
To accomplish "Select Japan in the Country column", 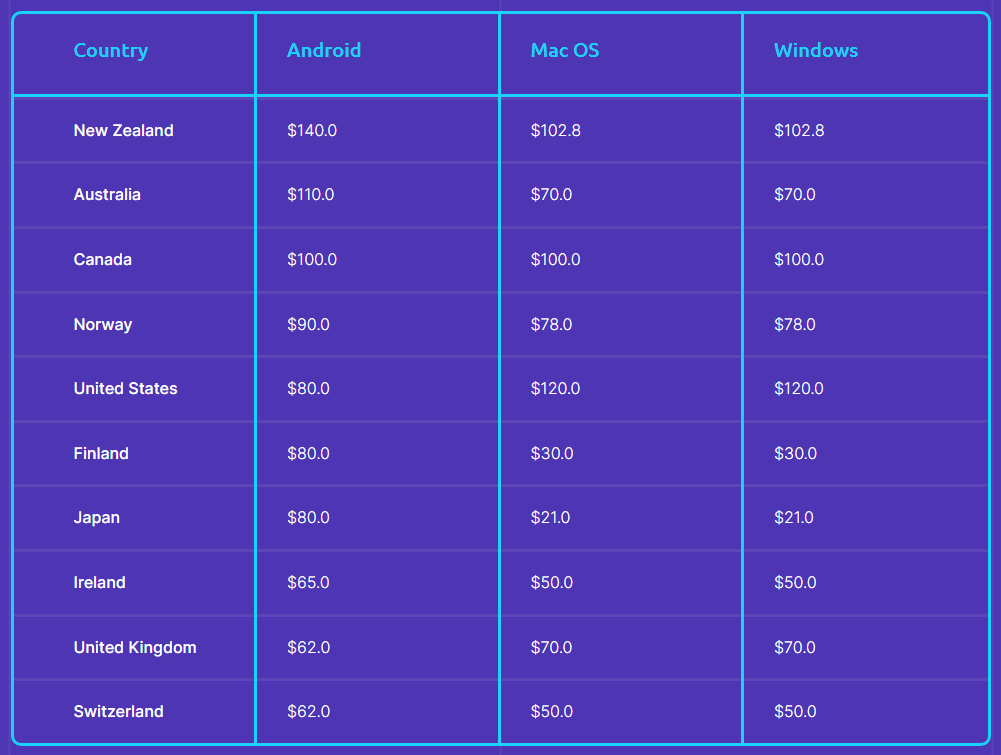I will (96, 518).
